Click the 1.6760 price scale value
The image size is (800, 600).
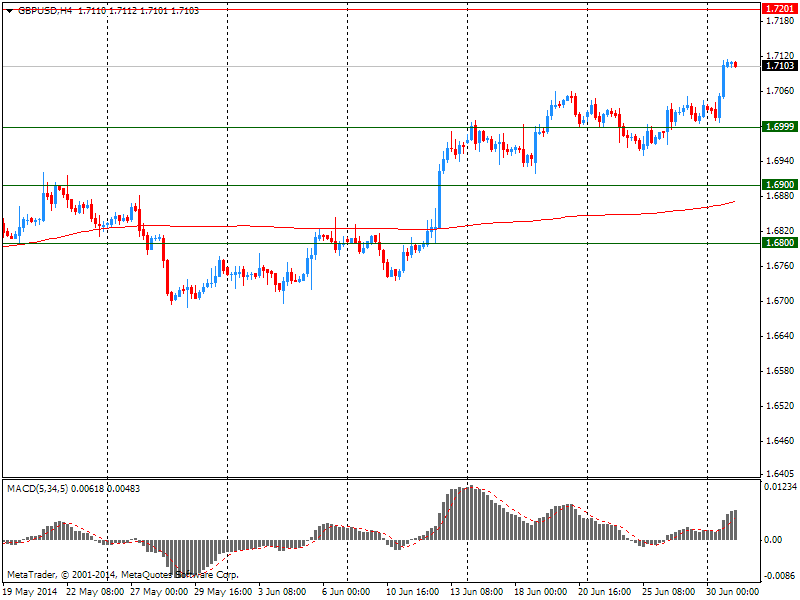click(781, 266)
